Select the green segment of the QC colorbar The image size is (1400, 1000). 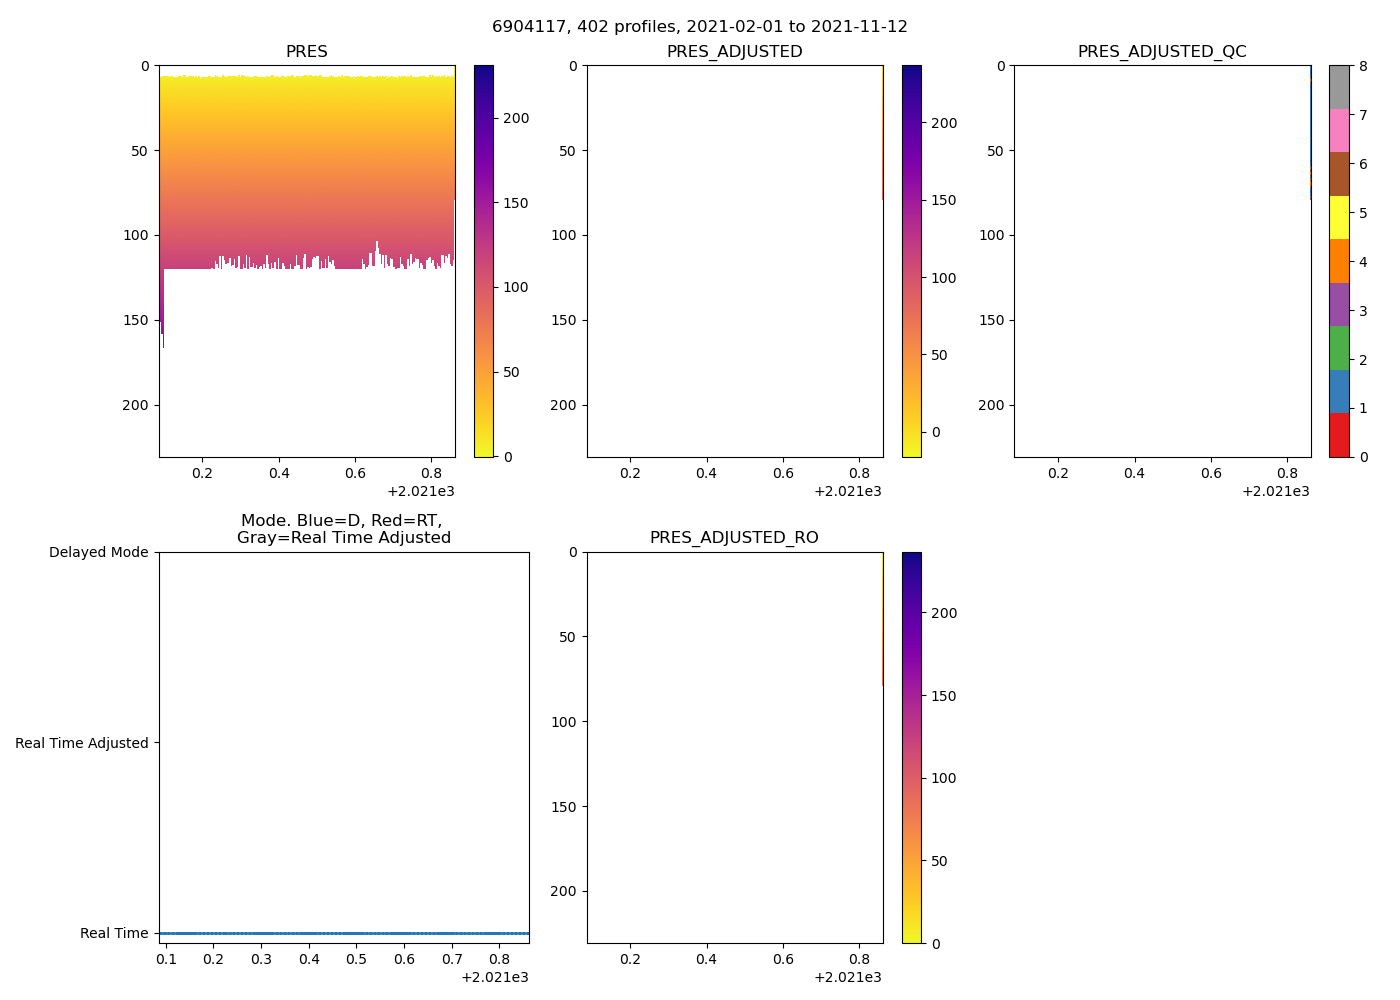tap(1339, 348)
